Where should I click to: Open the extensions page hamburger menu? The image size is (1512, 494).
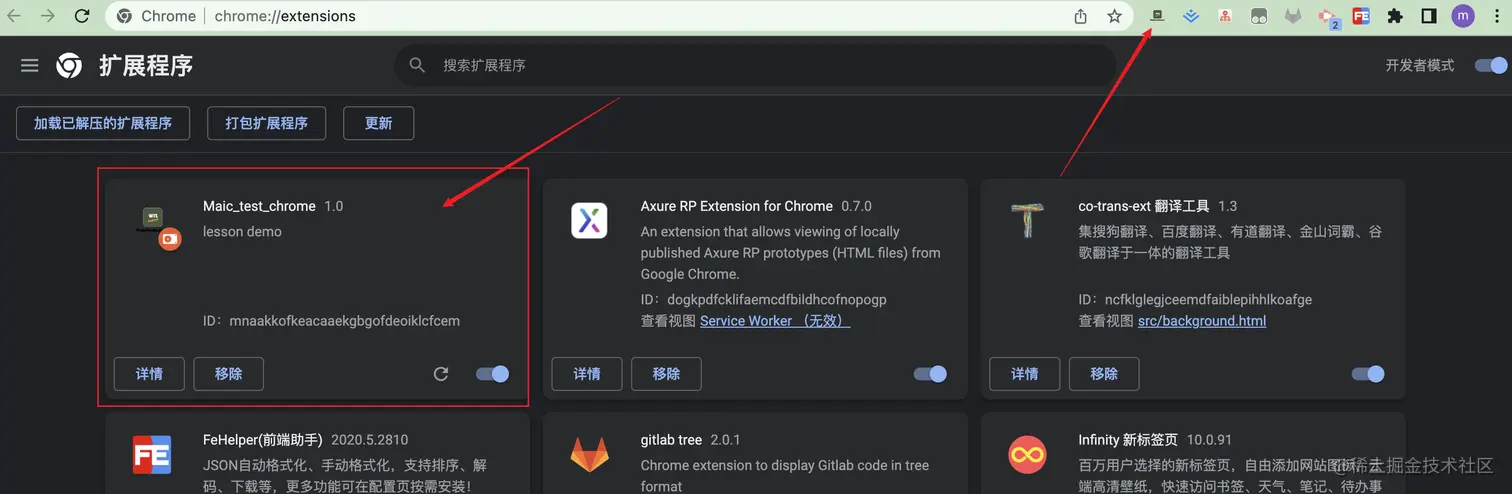pos(30,65)
